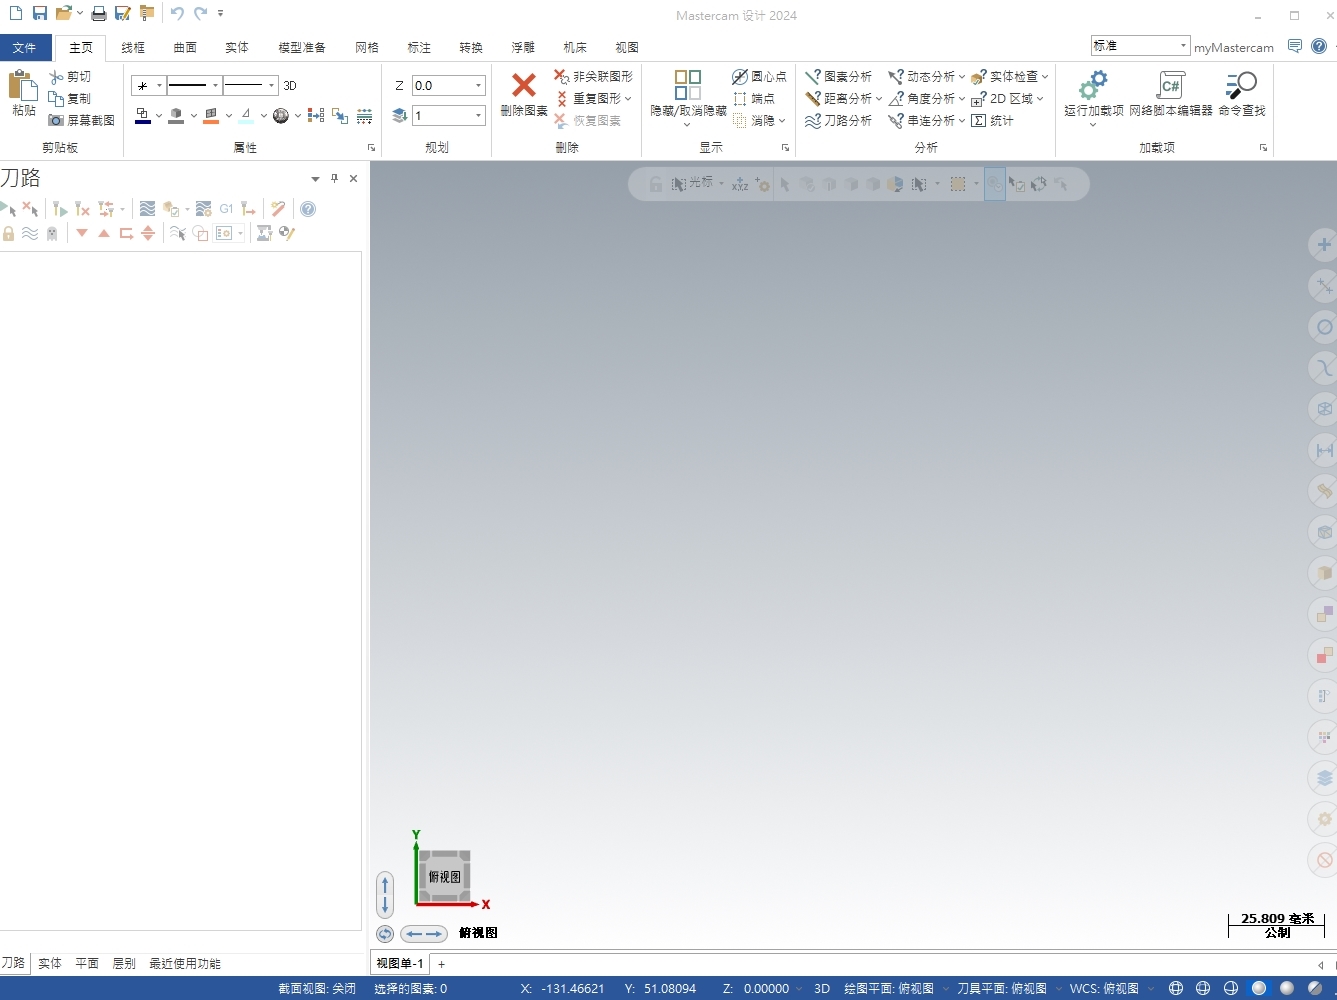
Task: Open the 实体 tab at panel bottom
Action: pos(50,963)
